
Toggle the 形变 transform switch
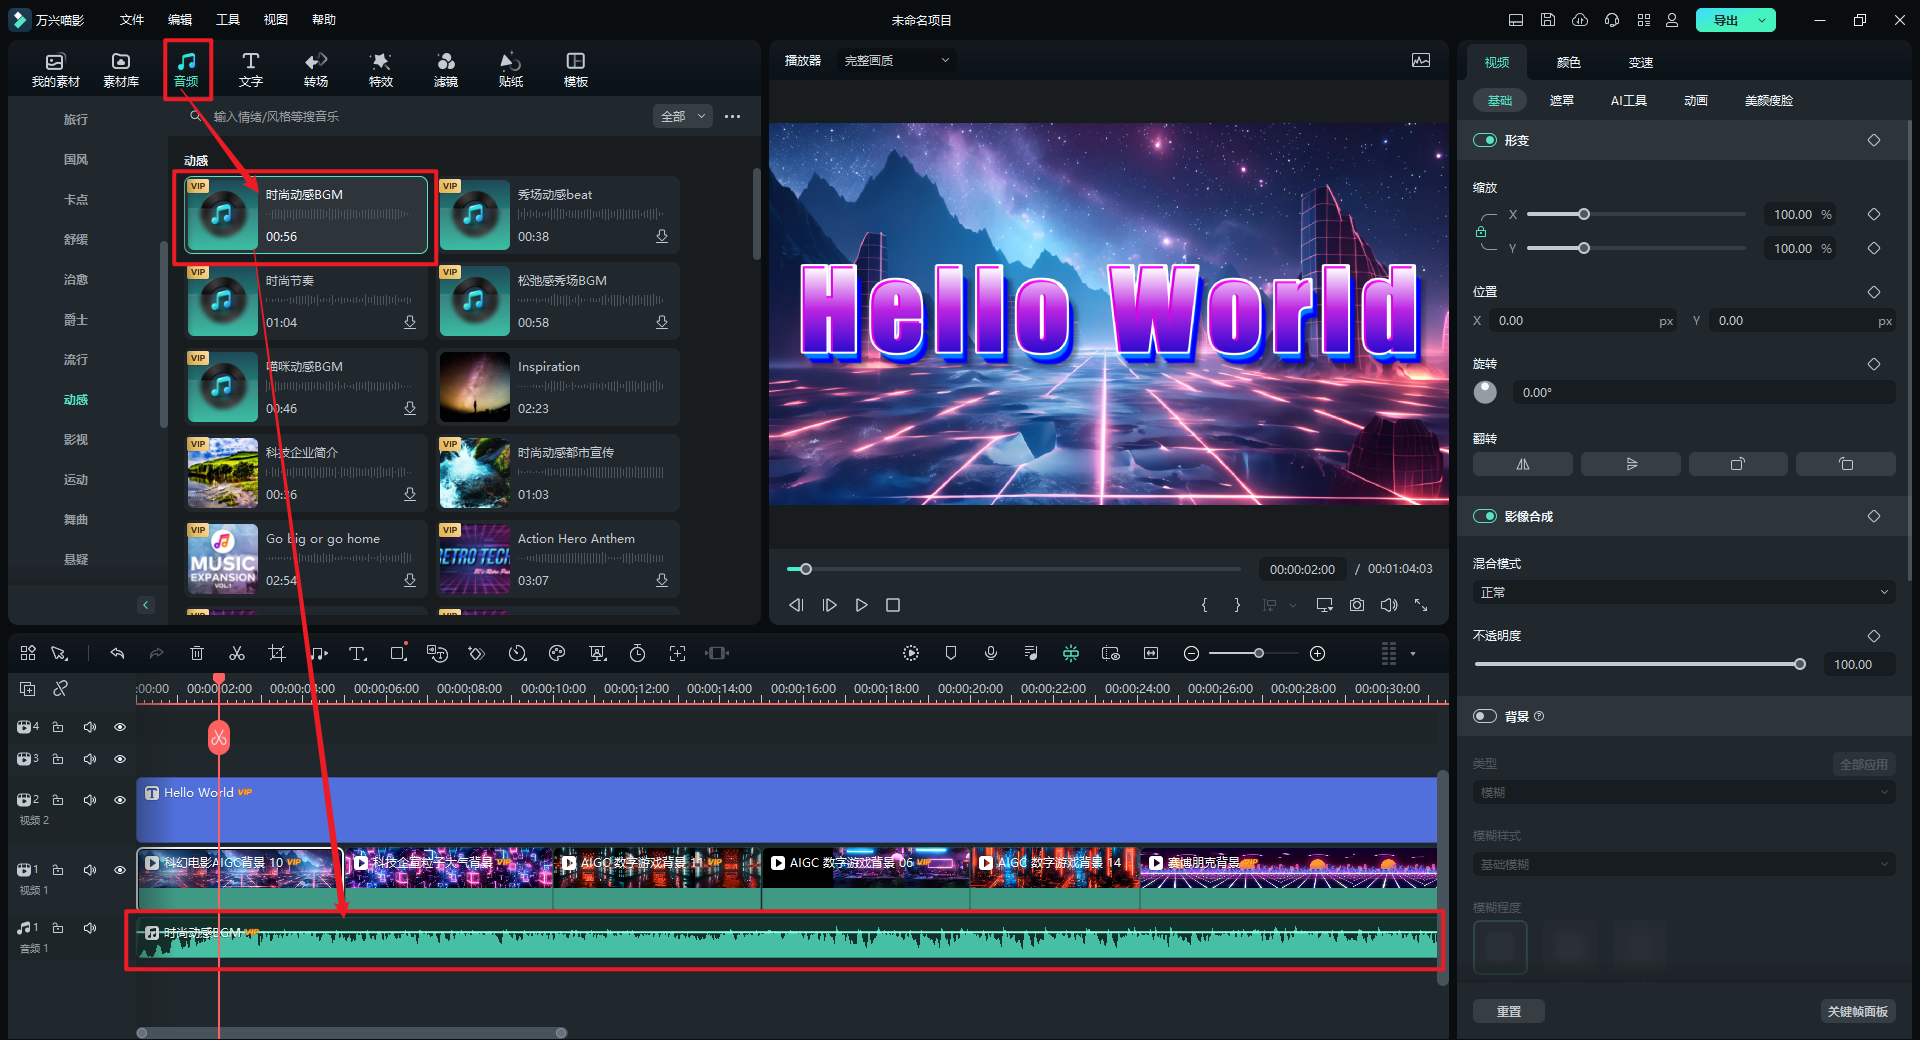click(x=1484, y=140)
